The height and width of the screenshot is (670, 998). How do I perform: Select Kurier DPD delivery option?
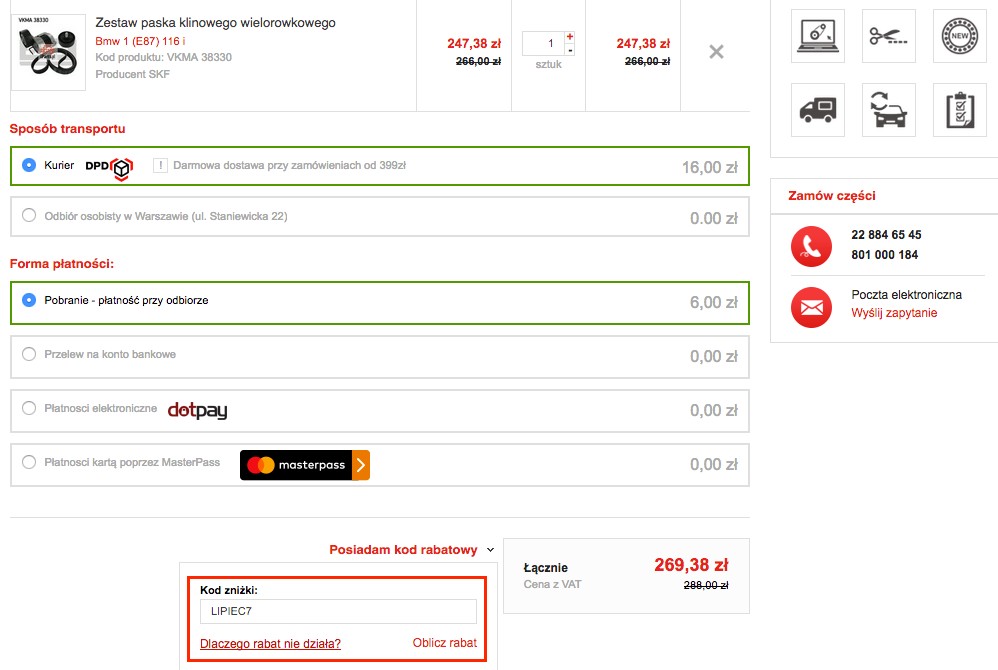[x=29, y=165]
